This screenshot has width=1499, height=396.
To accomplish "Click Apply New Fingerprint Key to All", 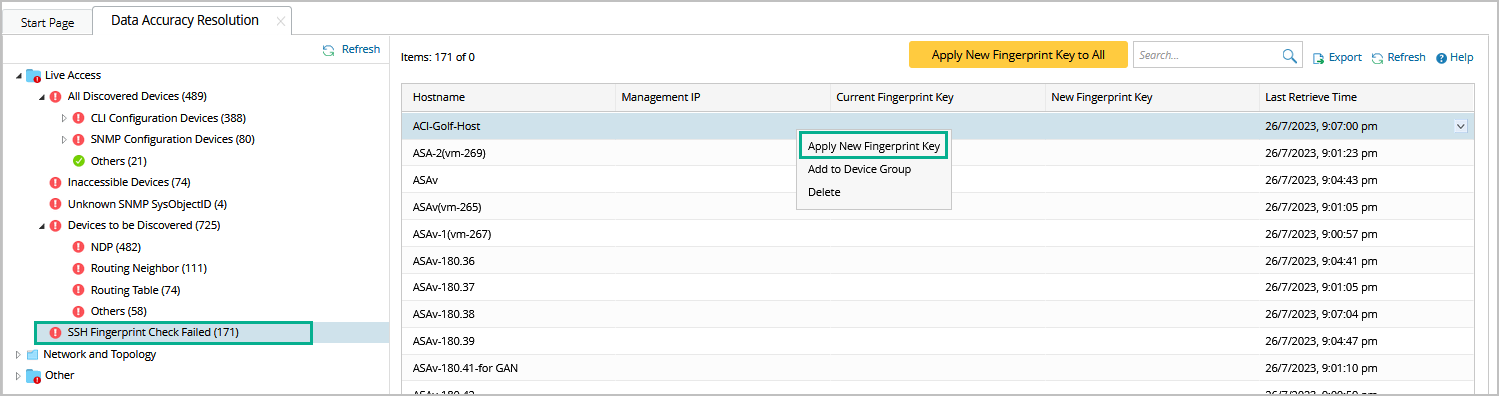I will (x=1018, y=55).
